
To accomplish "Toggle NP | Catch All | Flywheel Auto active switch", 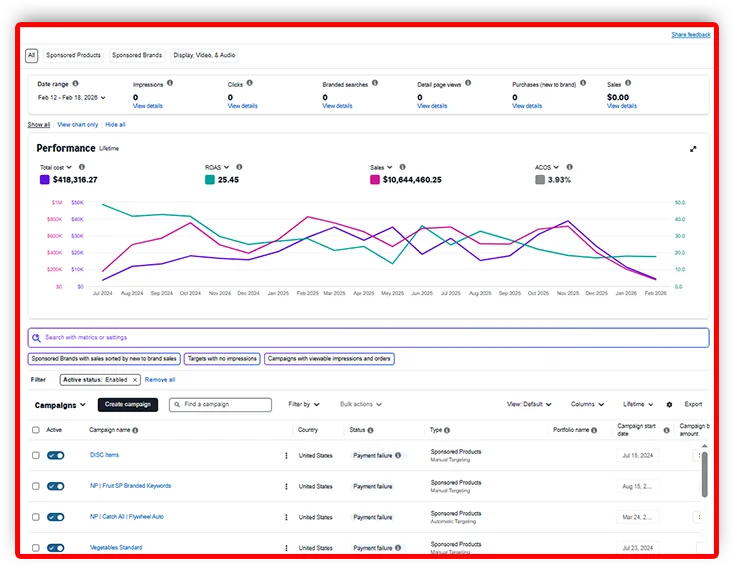I will click(x=56, y=517).
